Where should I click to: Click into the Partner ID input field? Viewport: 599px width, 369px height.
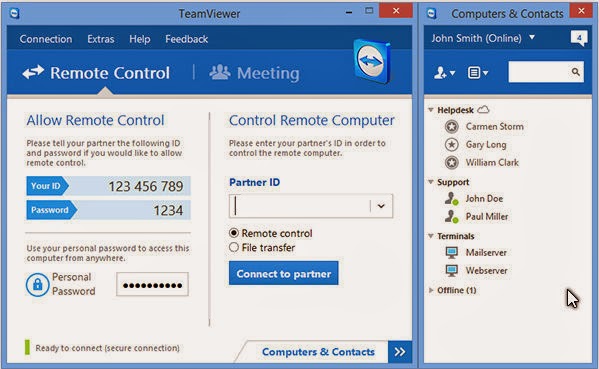[x=300, y=206]
